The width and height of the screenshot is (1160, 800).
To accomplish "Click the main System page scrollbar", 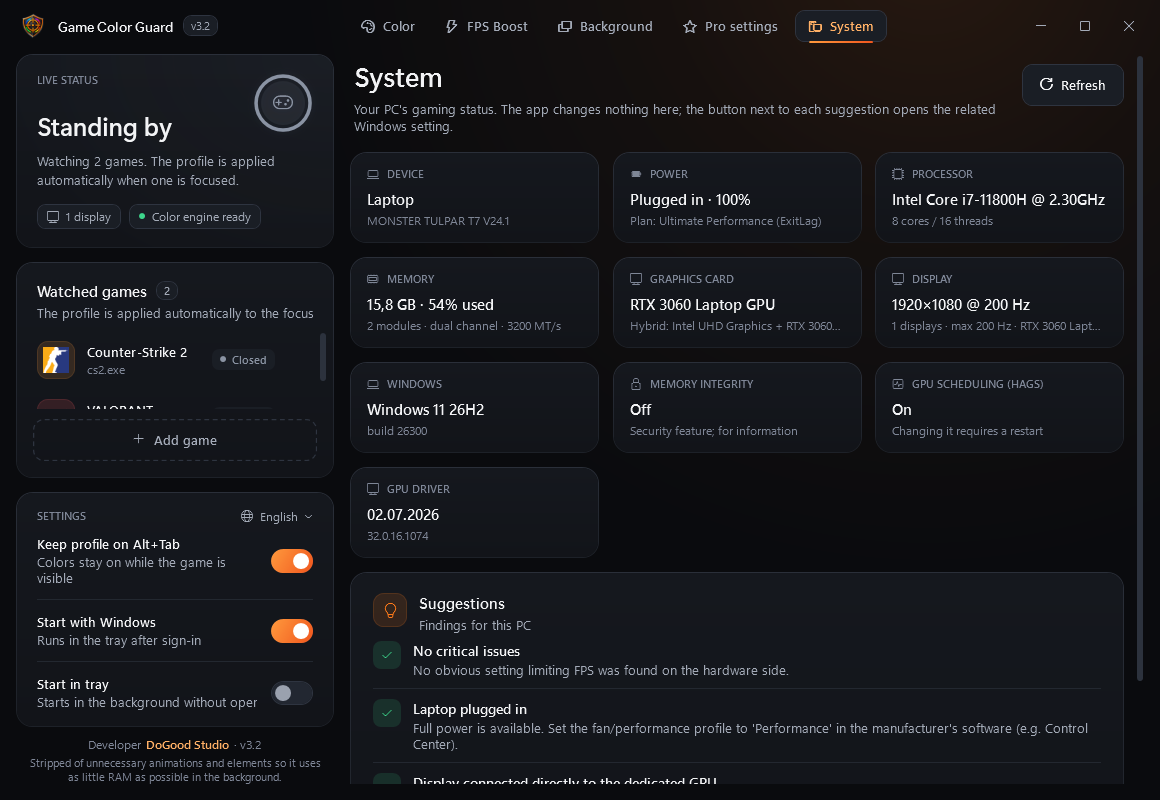I will coord(1139,368).
